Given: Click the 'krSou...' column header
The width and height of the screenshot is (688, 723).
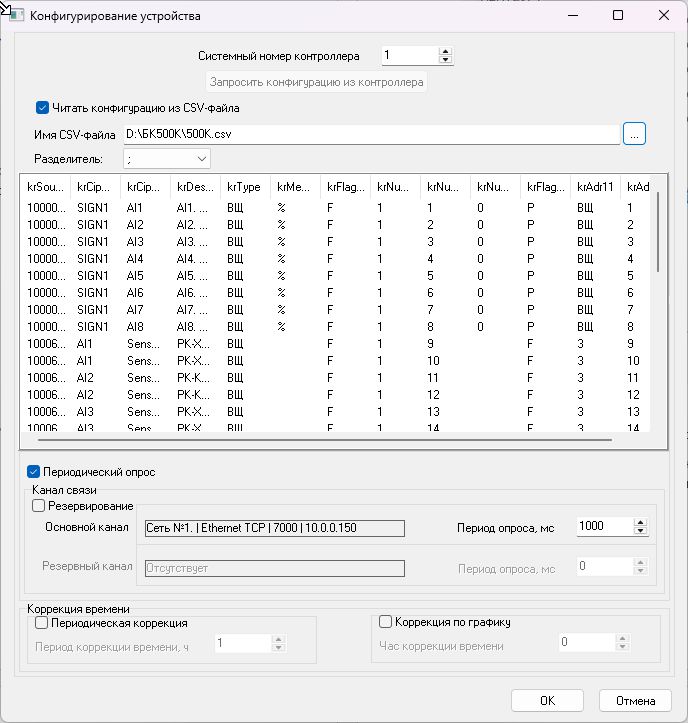Looking at the screenshot, I should point(45,187).
